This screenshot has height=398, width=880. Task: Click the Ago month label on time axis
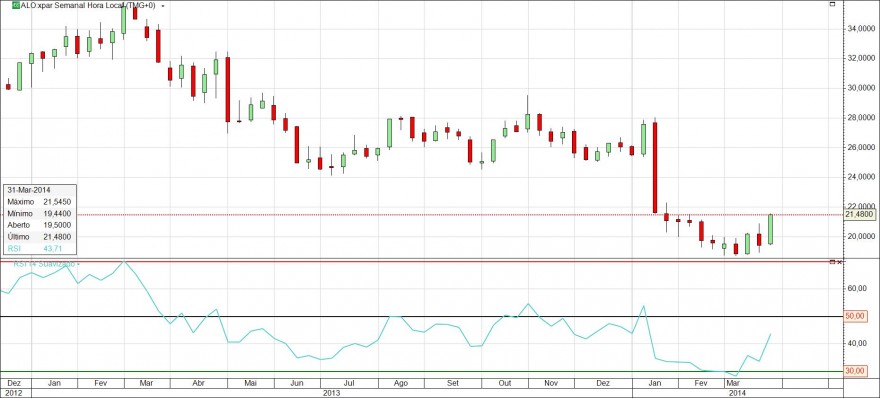(x=401, y=383)
